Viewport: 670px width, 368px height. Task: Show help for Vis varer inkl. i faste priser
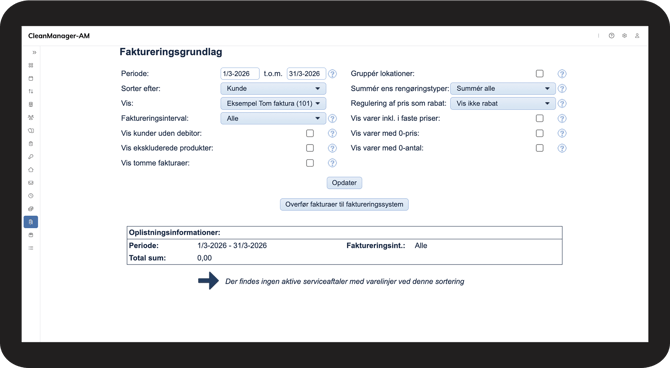(x=562, y=118)
